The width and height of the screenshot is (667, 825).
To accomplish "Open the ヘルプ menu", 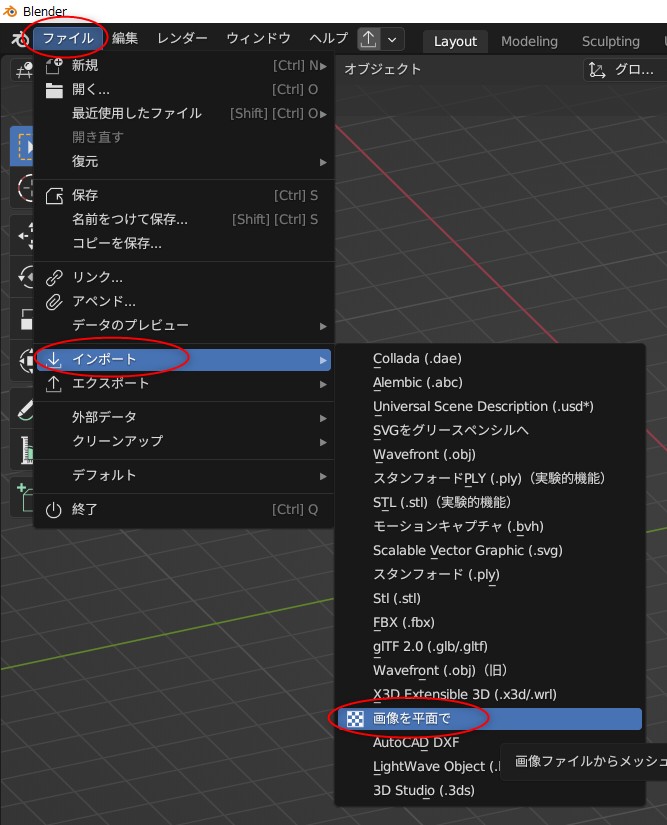I will (x=328, y=38).
